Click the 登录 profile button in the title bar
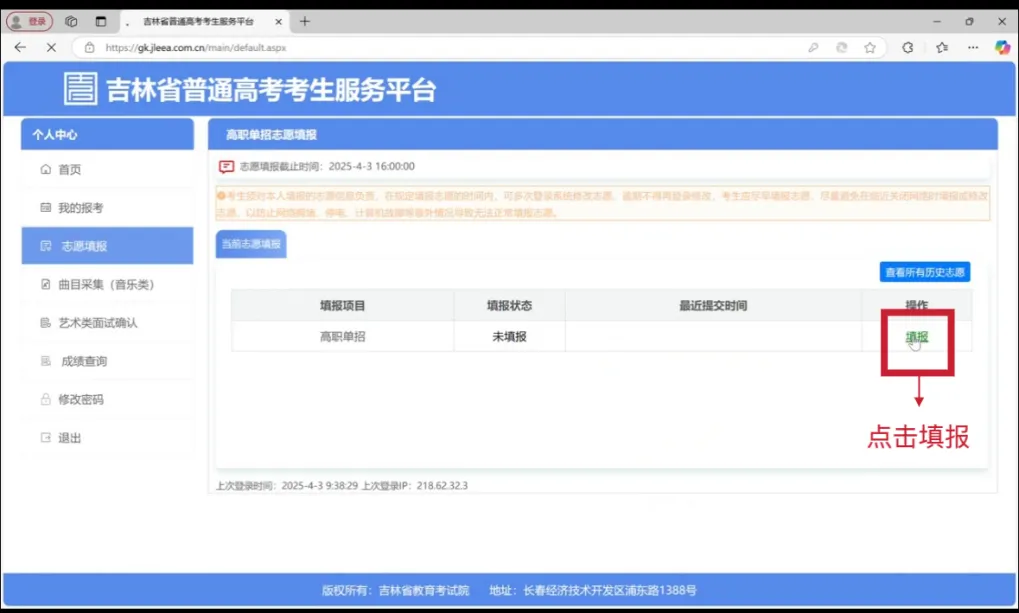This screenshot has width=1019, height=613. click(x=29, y=21)
